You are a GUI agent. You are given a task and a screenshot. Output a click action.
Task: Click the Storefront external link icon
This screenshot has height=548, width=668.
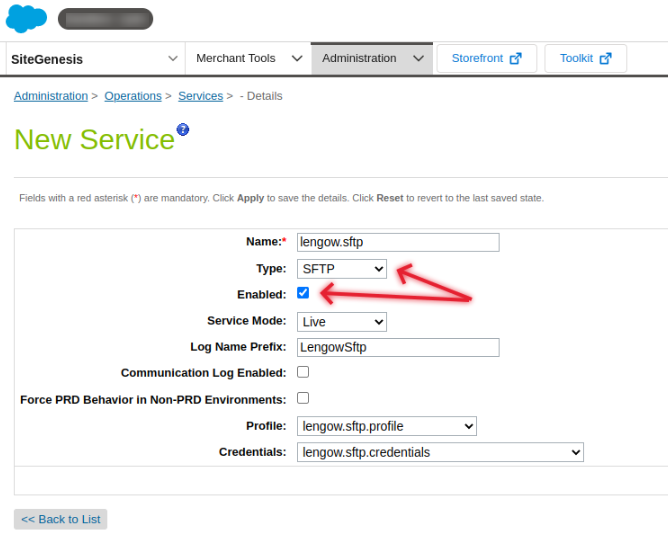(516, 59)
